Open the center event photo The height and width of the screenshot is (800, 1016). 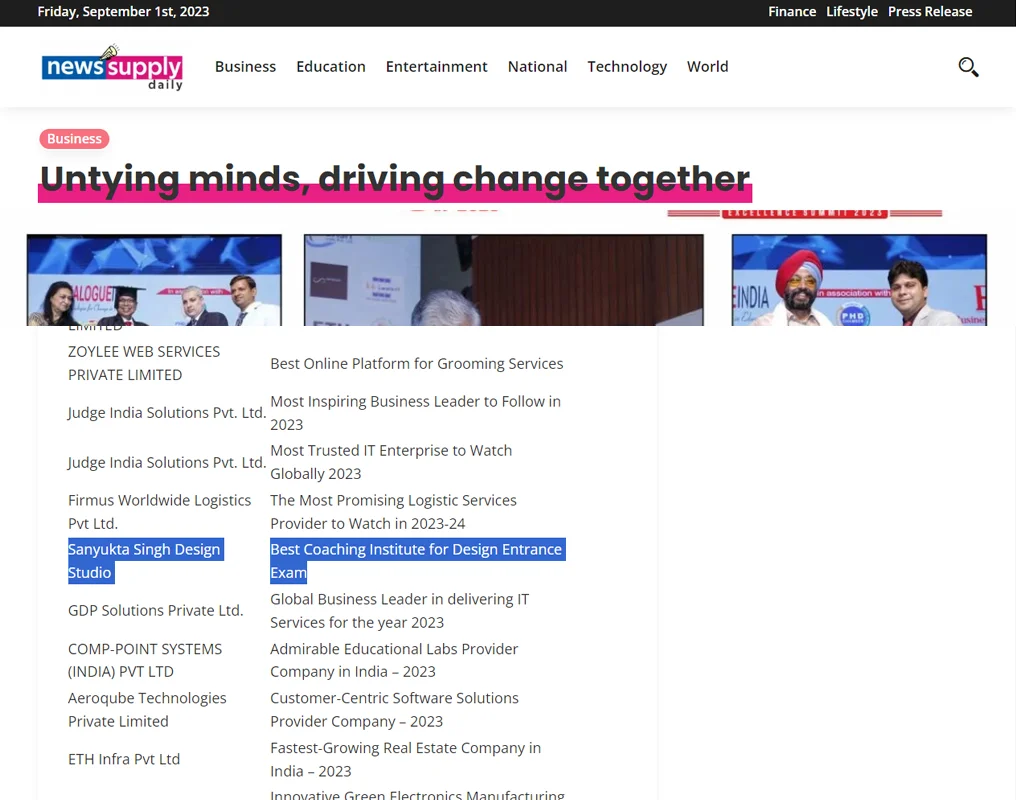pyautogui.click(x=503, y=280)
